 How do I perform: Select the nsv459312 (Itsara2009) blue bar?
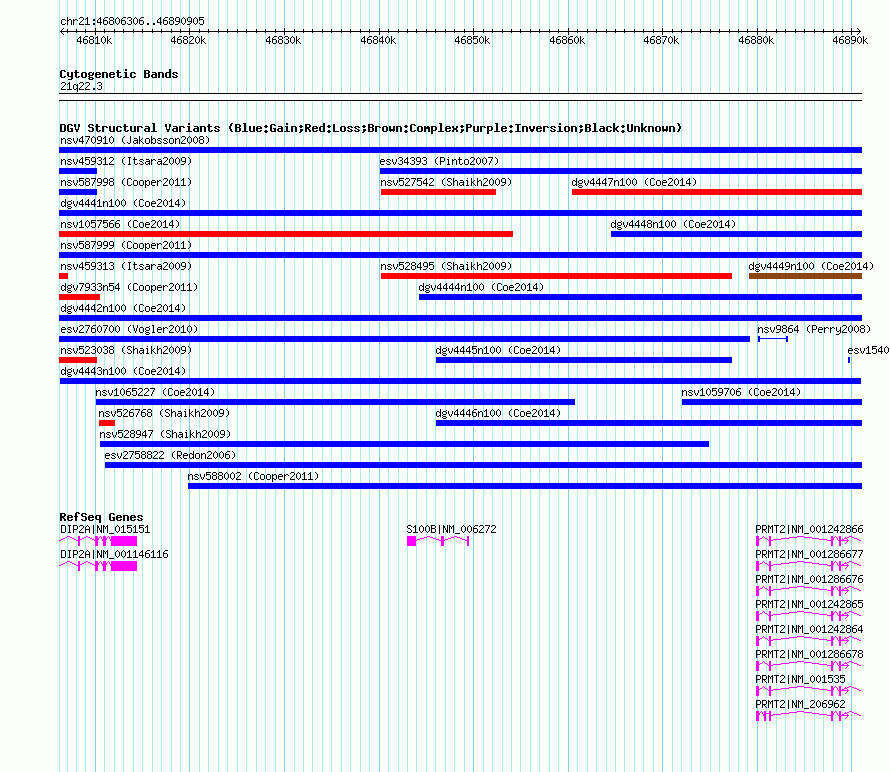[x=78, y=171]
